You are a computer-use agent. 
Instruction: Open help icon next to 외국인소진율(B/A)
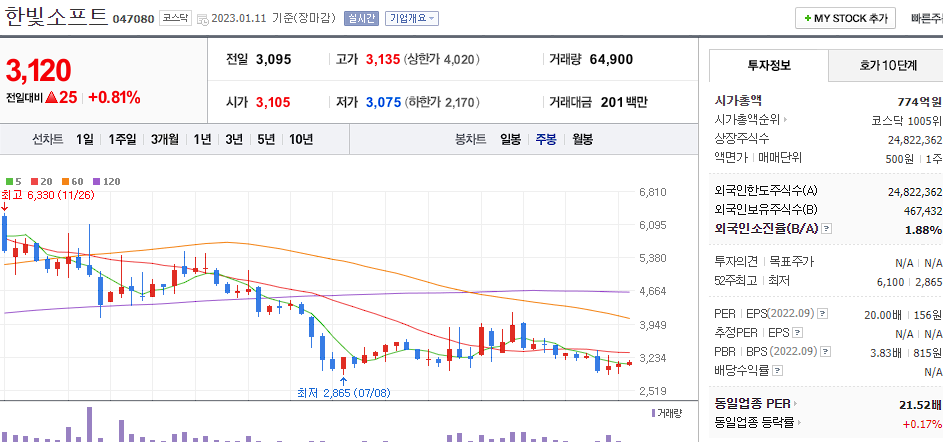tap(827, 229)
